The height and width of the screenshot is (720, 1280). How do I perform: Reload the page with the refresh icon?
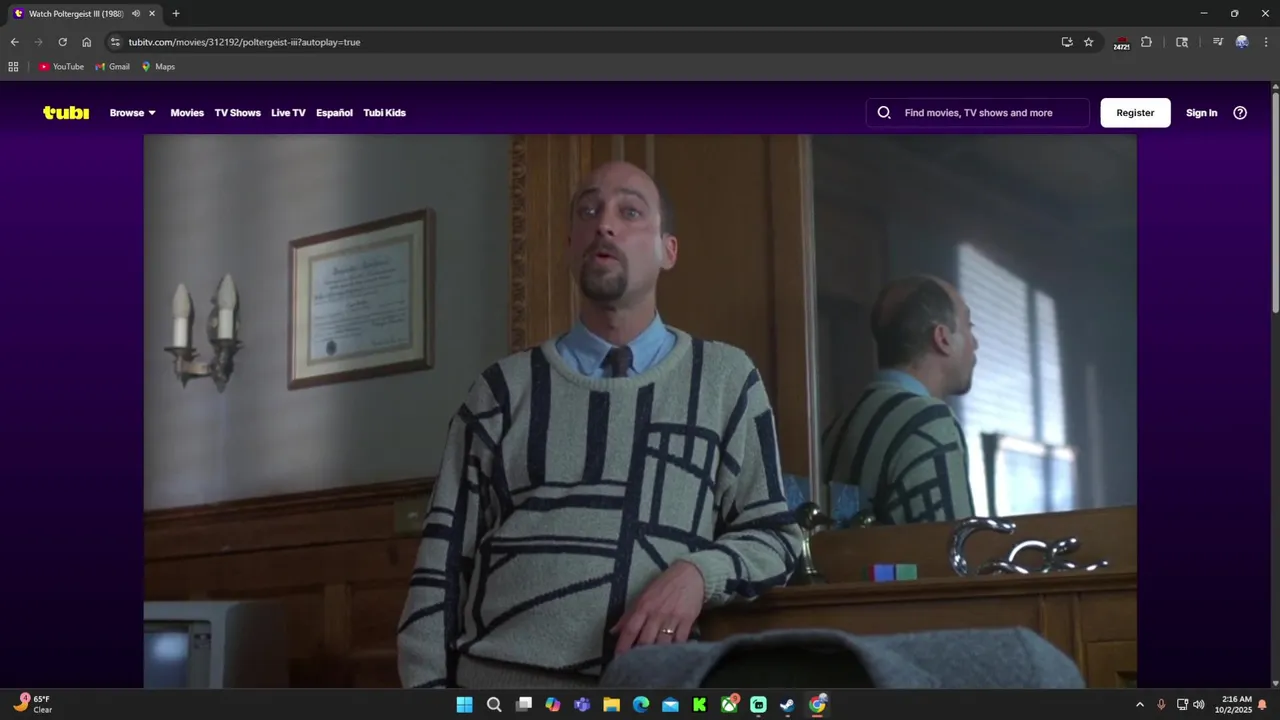[x=62, y=42]
